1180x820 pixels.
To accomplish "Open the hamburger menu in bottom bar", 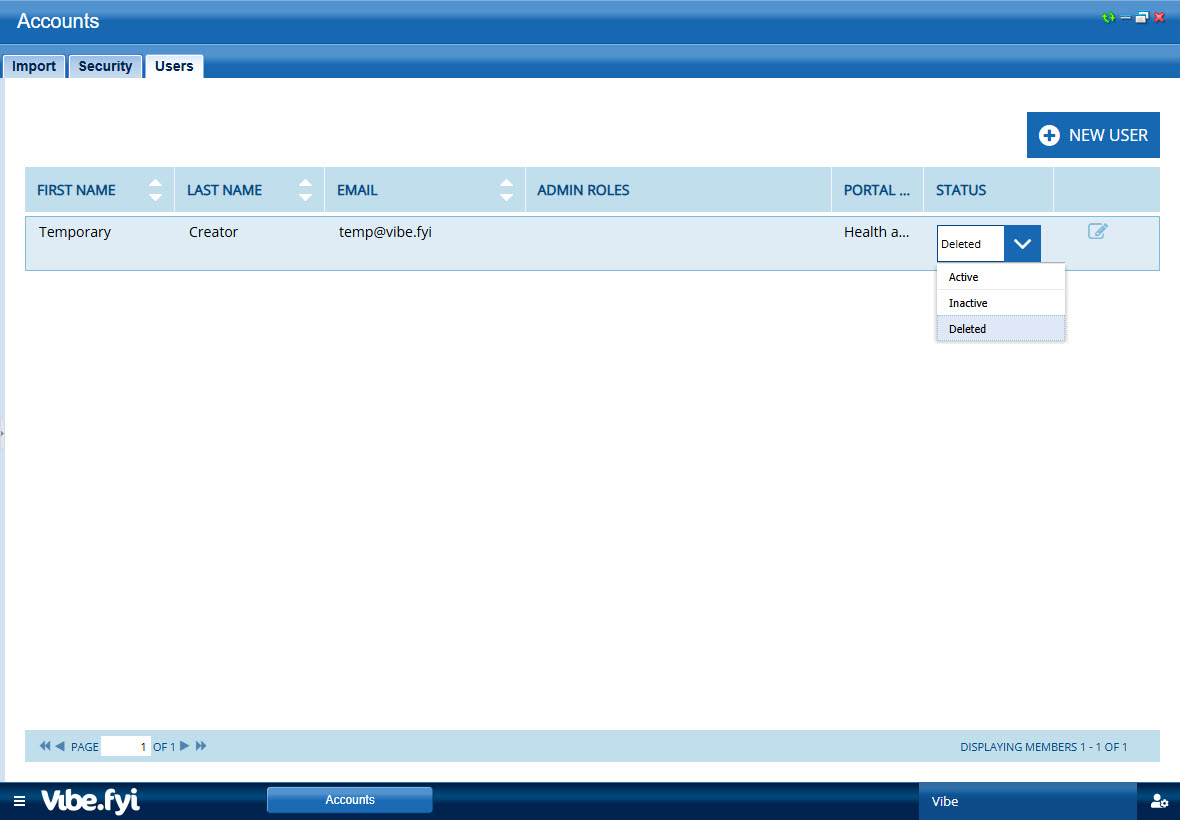I will coord(19,801).
